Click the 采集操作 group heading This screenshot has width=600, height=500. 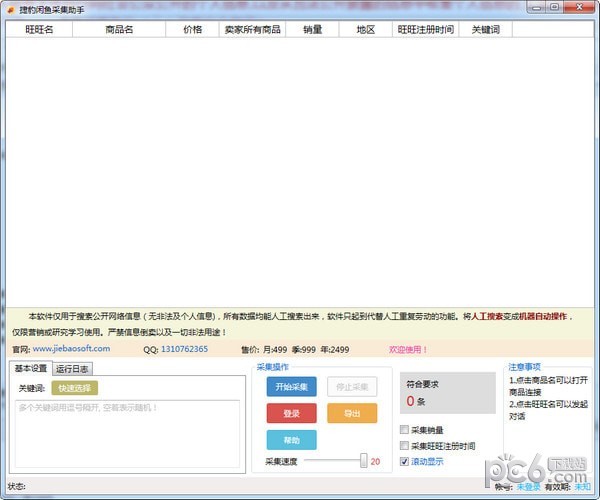(x=272, y=367)
